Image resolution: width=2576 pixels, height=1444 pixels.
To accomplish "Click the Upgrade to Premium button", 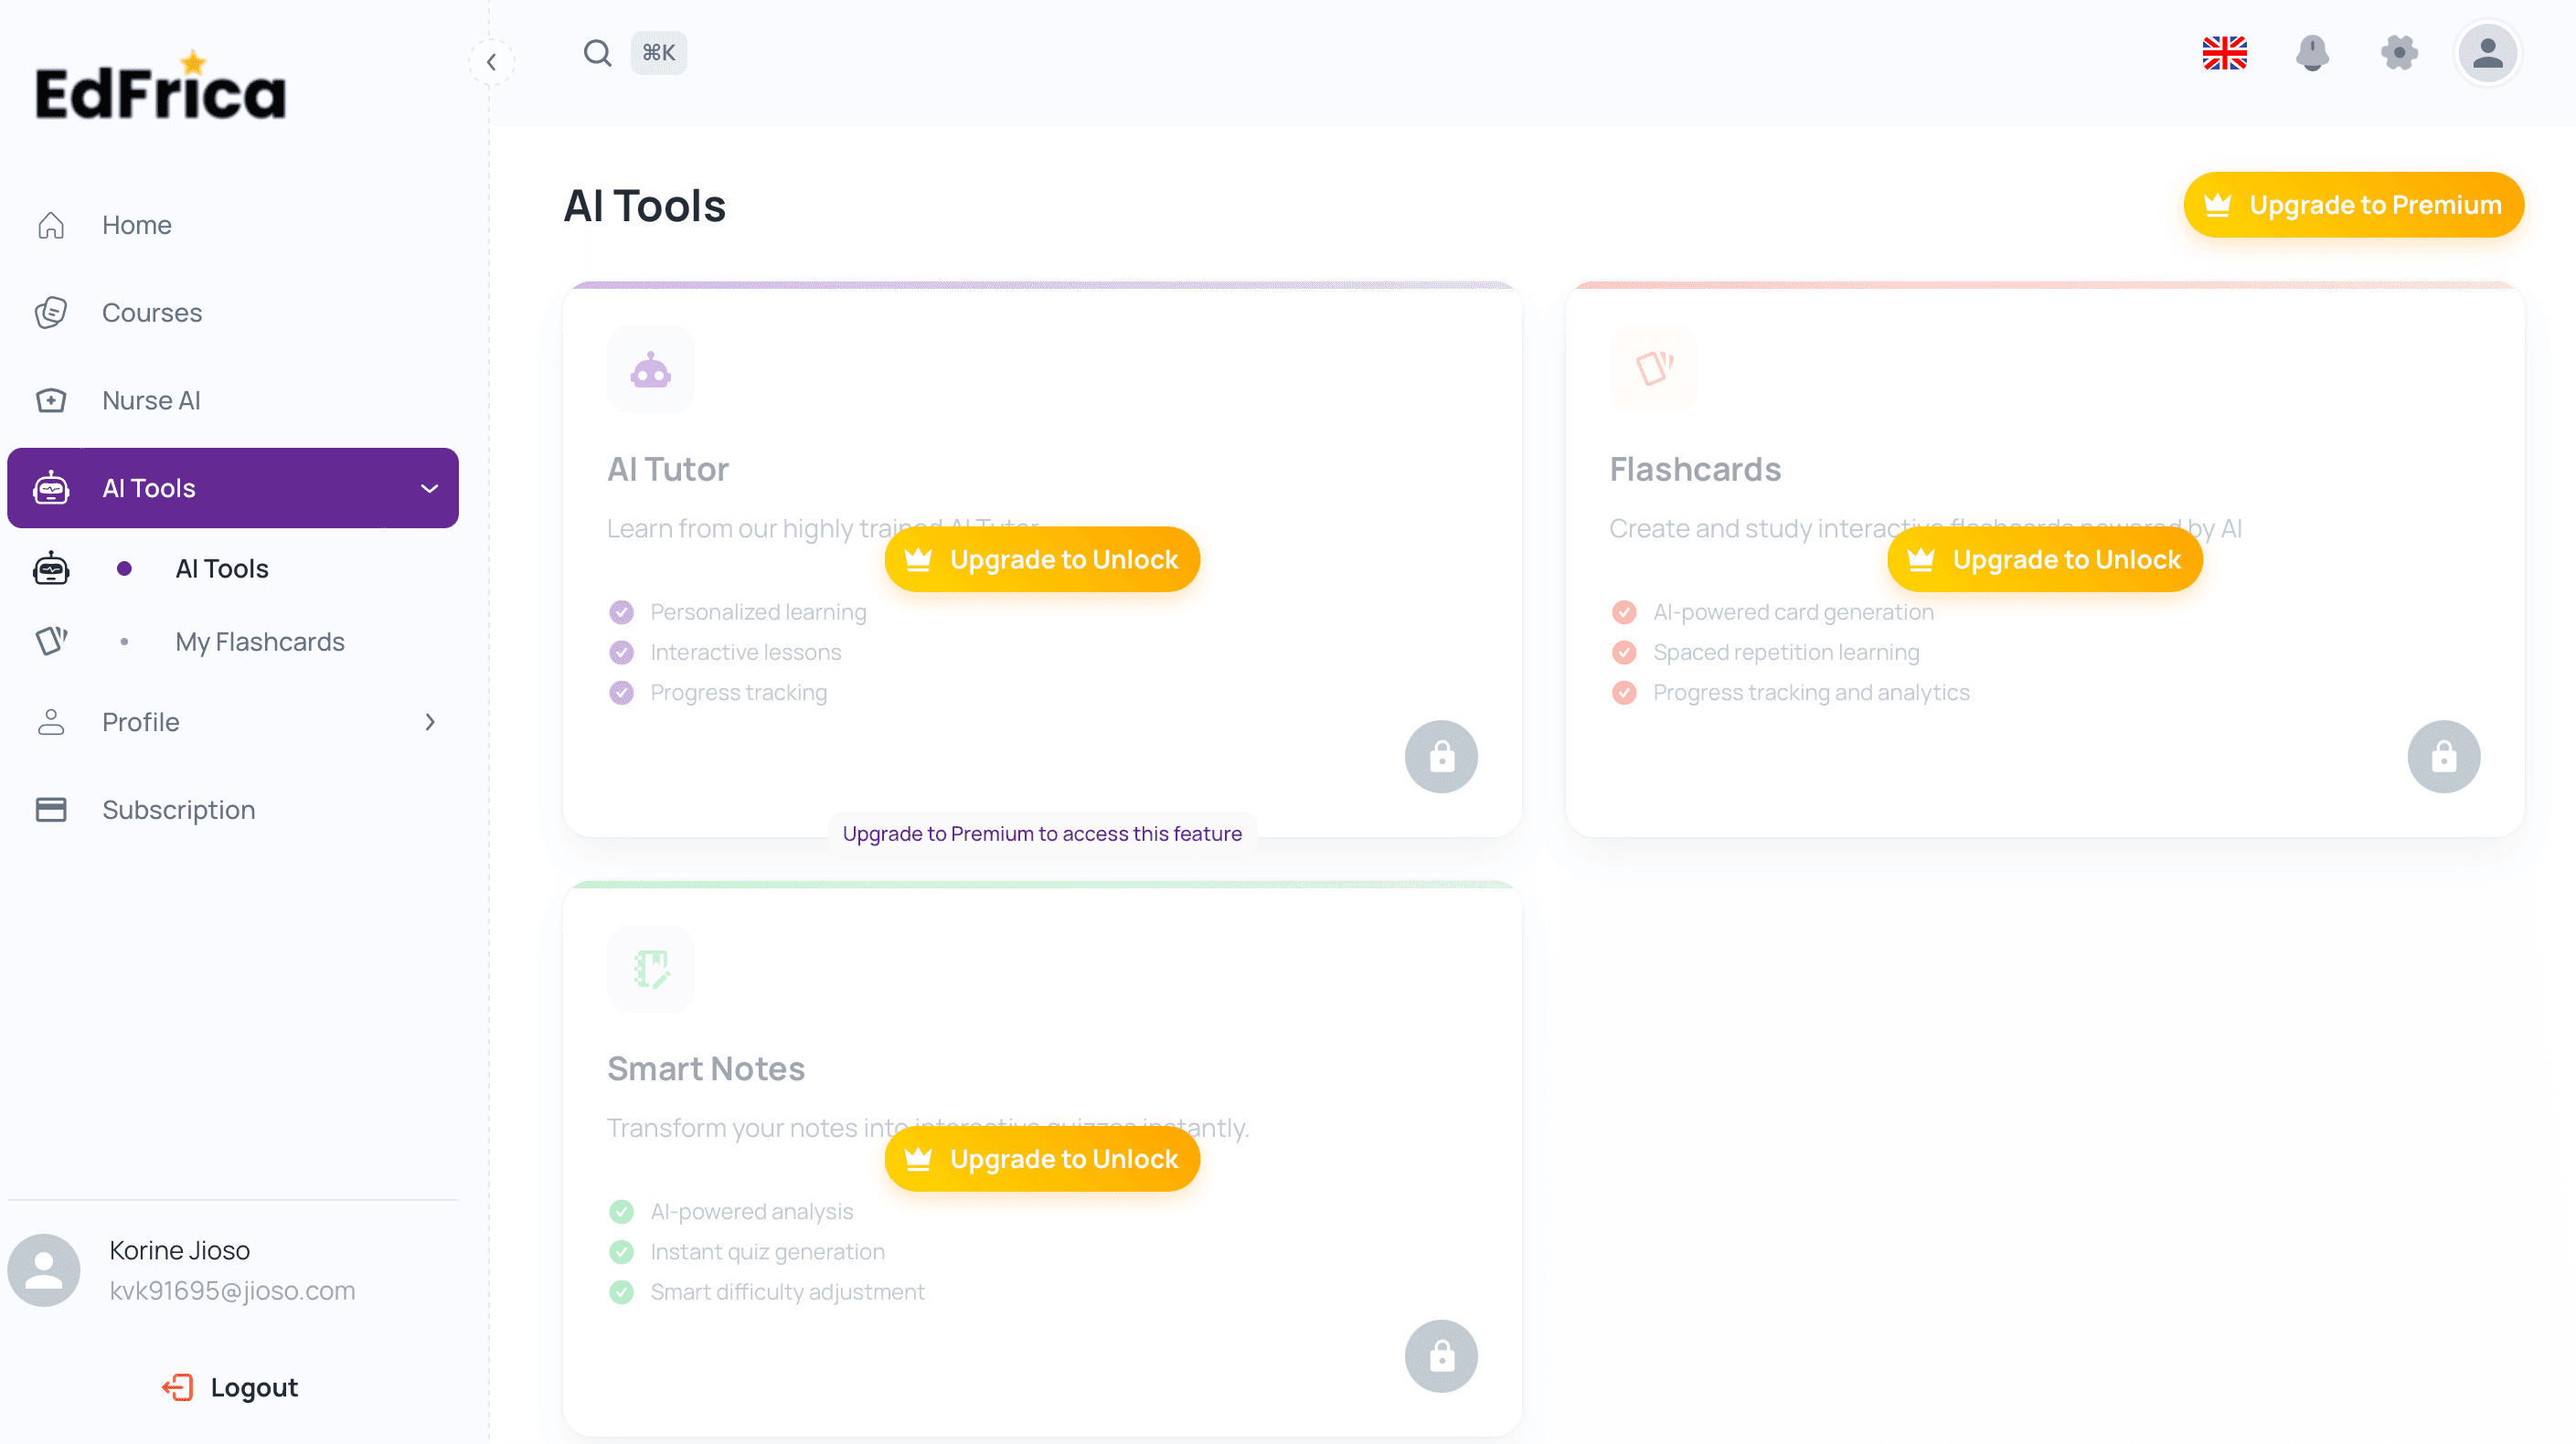I will point(2353,205).
